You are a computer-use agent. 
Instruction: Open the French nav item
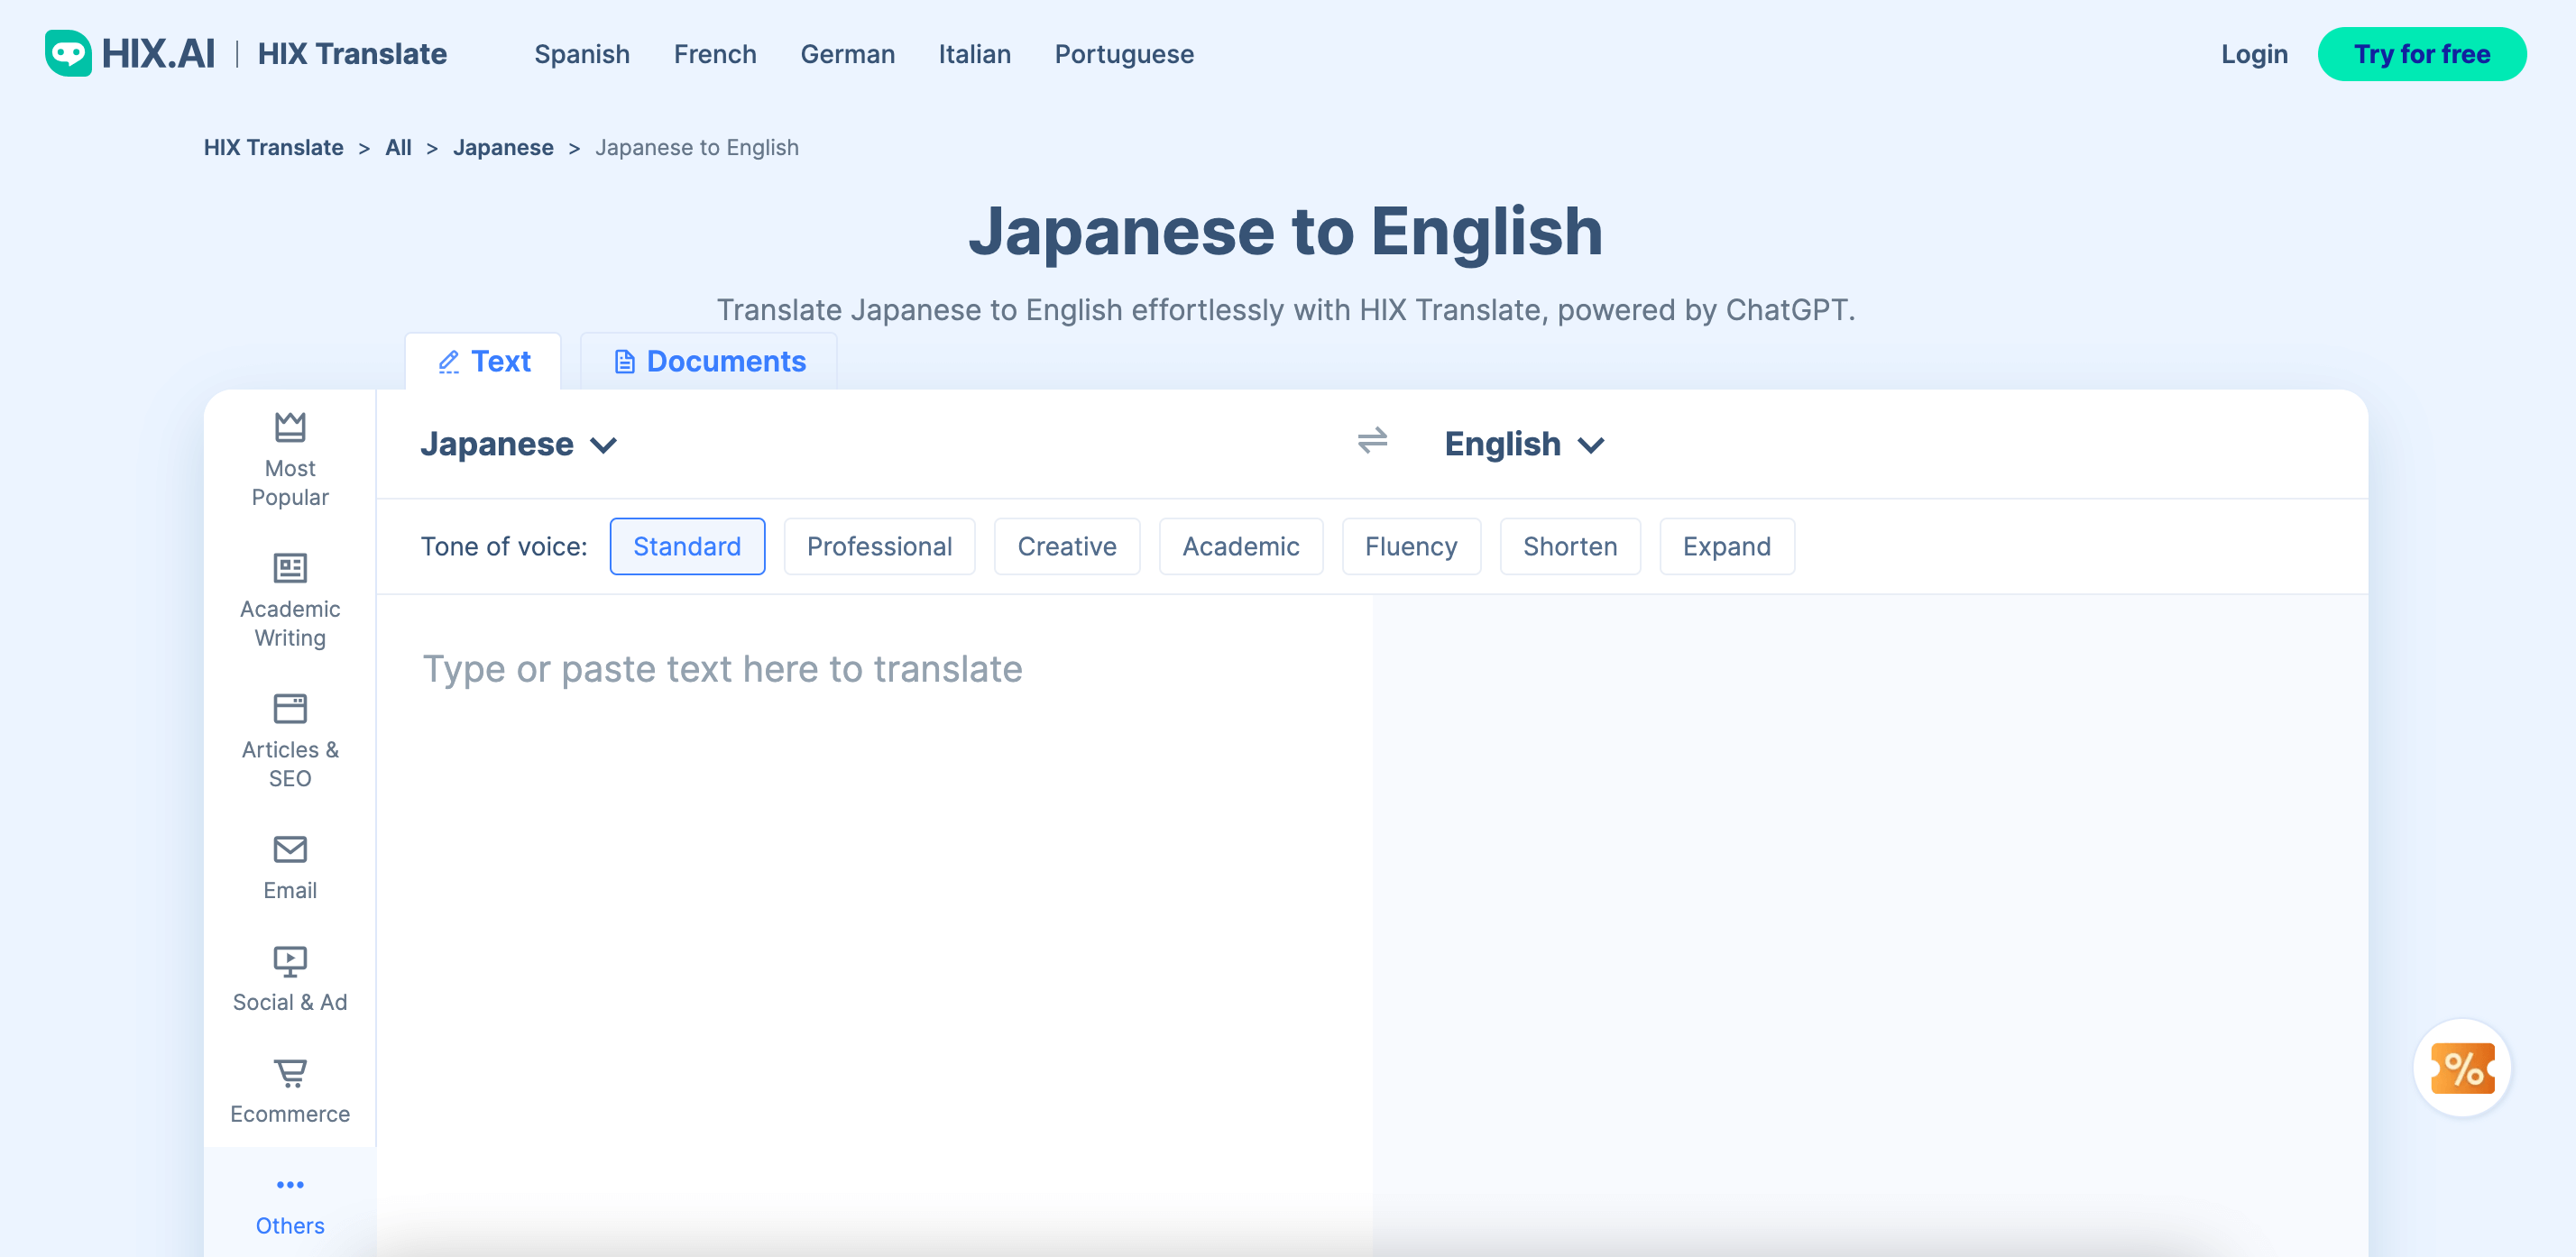(715, 54)
